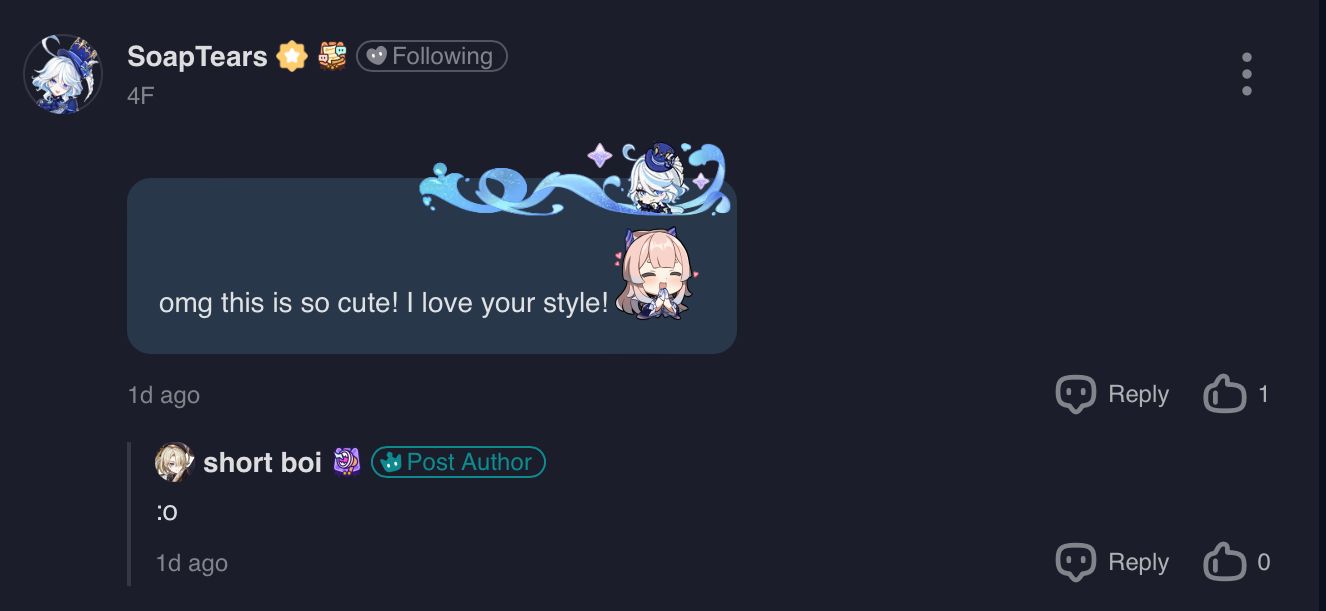1326x611 pixels.
Task: Like short boi's reply with thumbs up
Action: tap(1225, 562)
